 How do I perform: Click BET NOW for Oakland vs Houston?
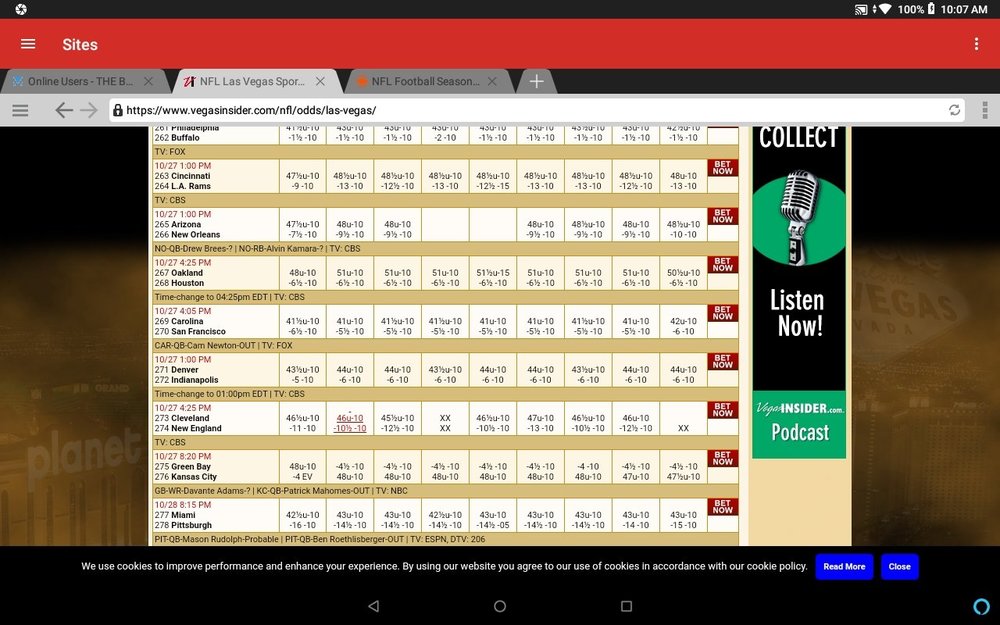pyautogui.click(x=723, y=265)
